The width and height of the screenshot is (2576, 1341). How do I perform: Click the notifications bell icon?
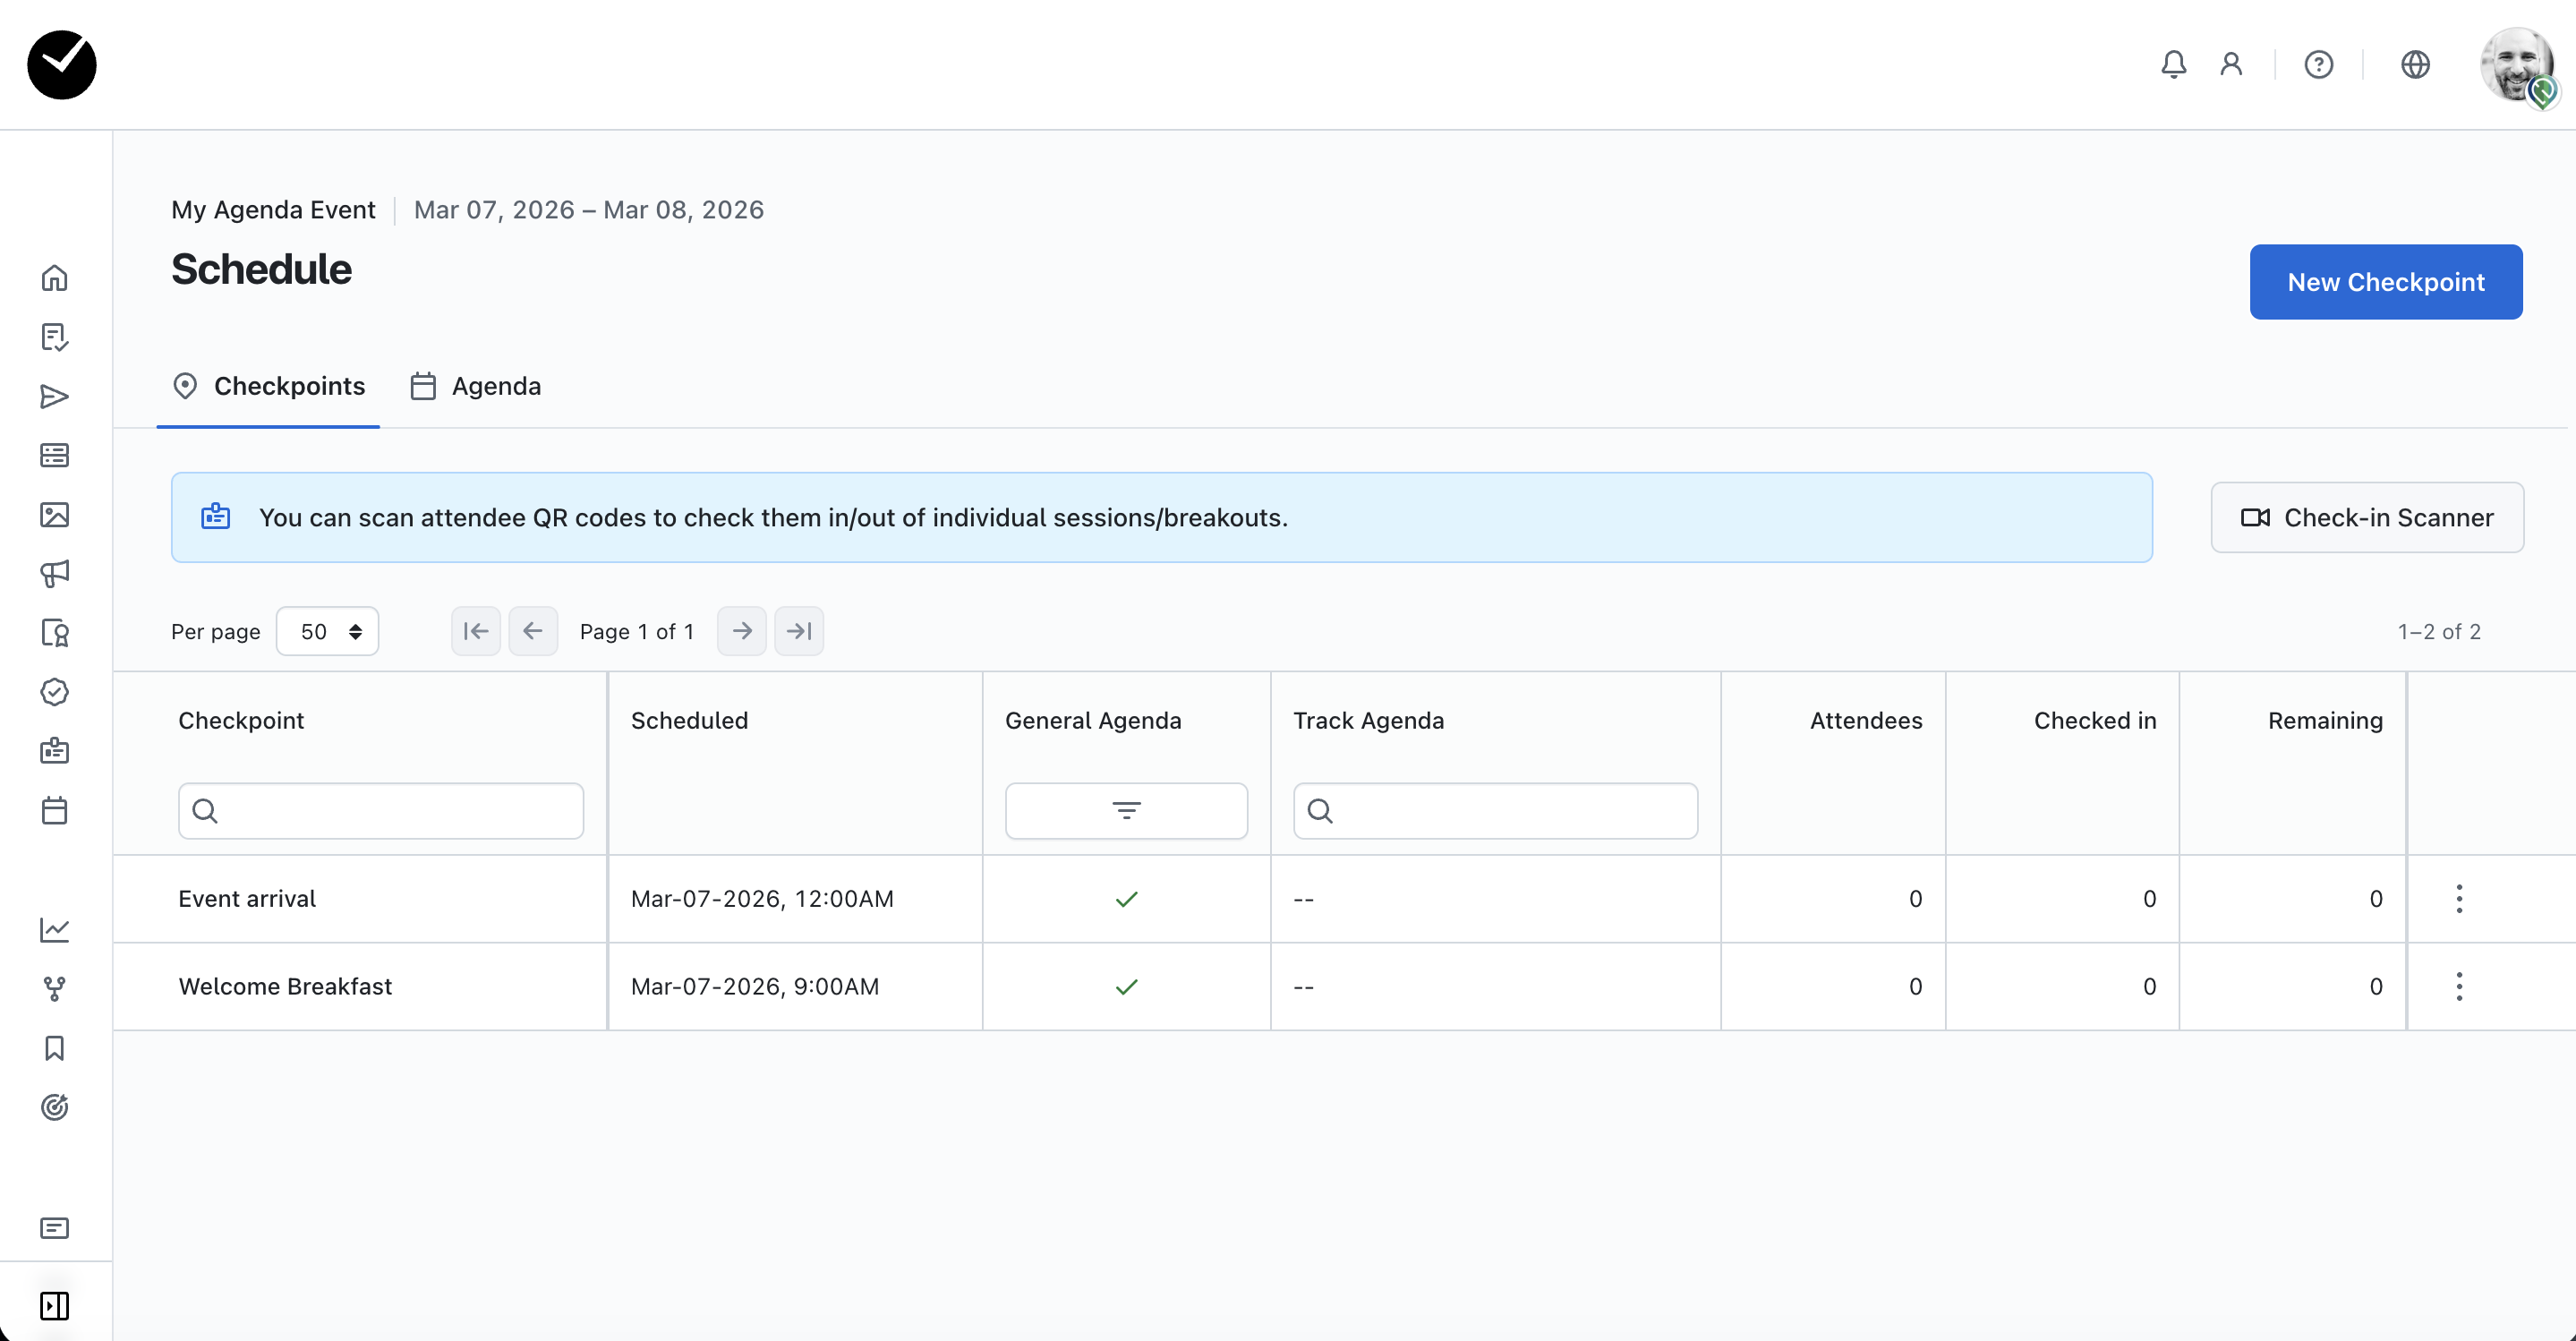pos(2173,65)
